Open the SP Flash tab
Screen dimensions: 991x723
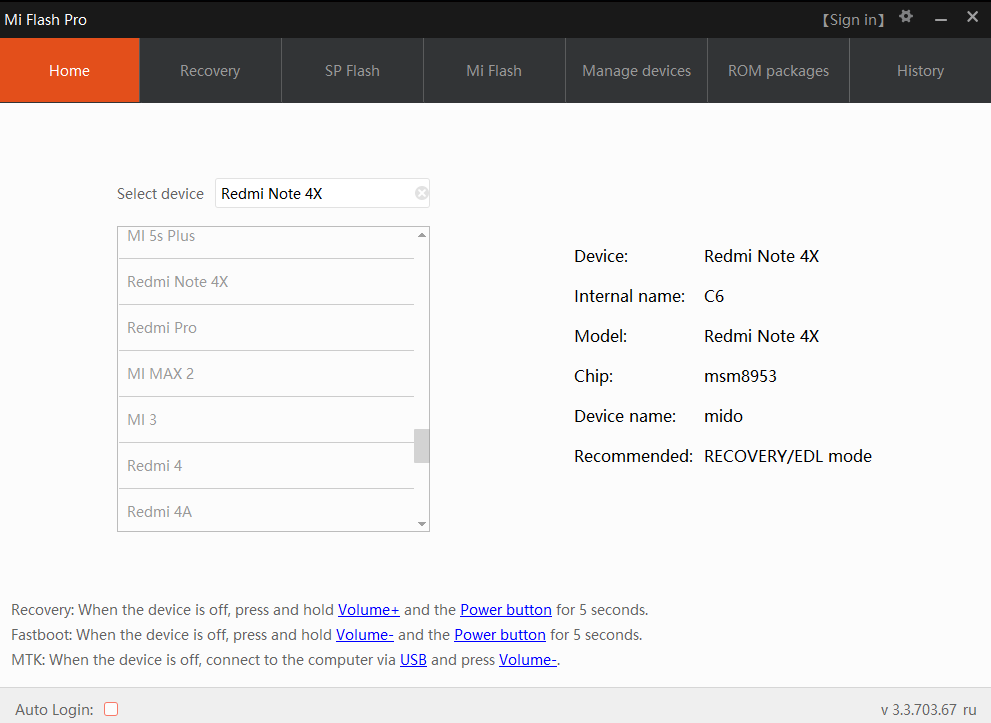click(x=352, y=71)
